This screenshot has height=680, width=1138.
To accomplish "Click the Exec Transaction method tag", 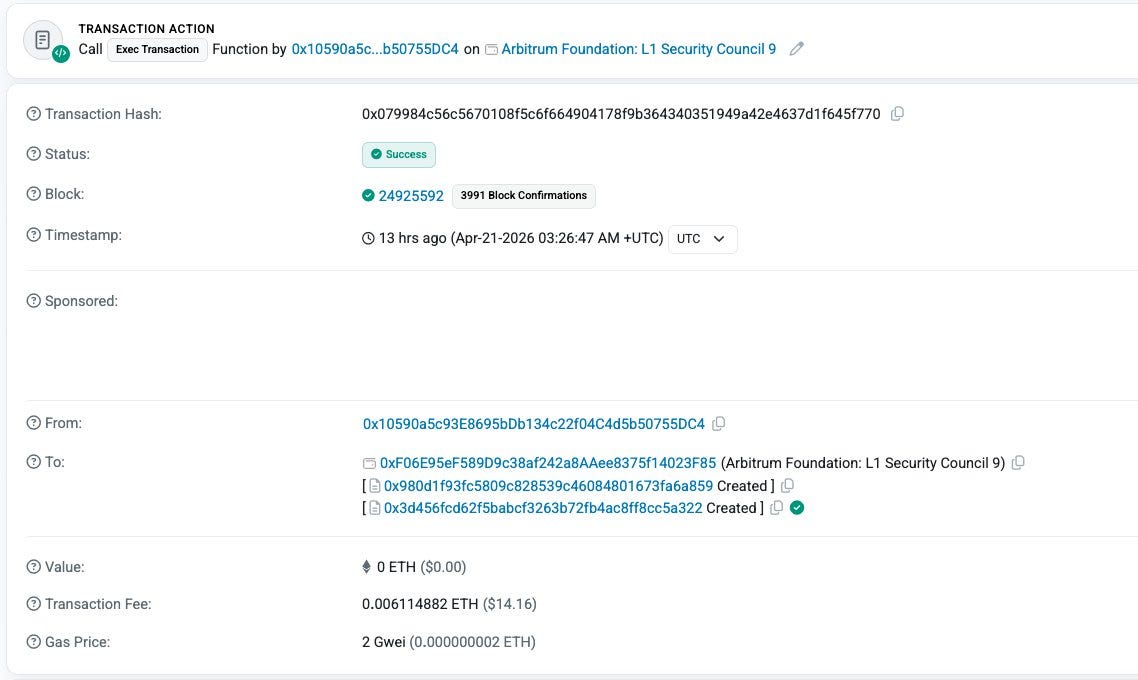I will (157, 49).
